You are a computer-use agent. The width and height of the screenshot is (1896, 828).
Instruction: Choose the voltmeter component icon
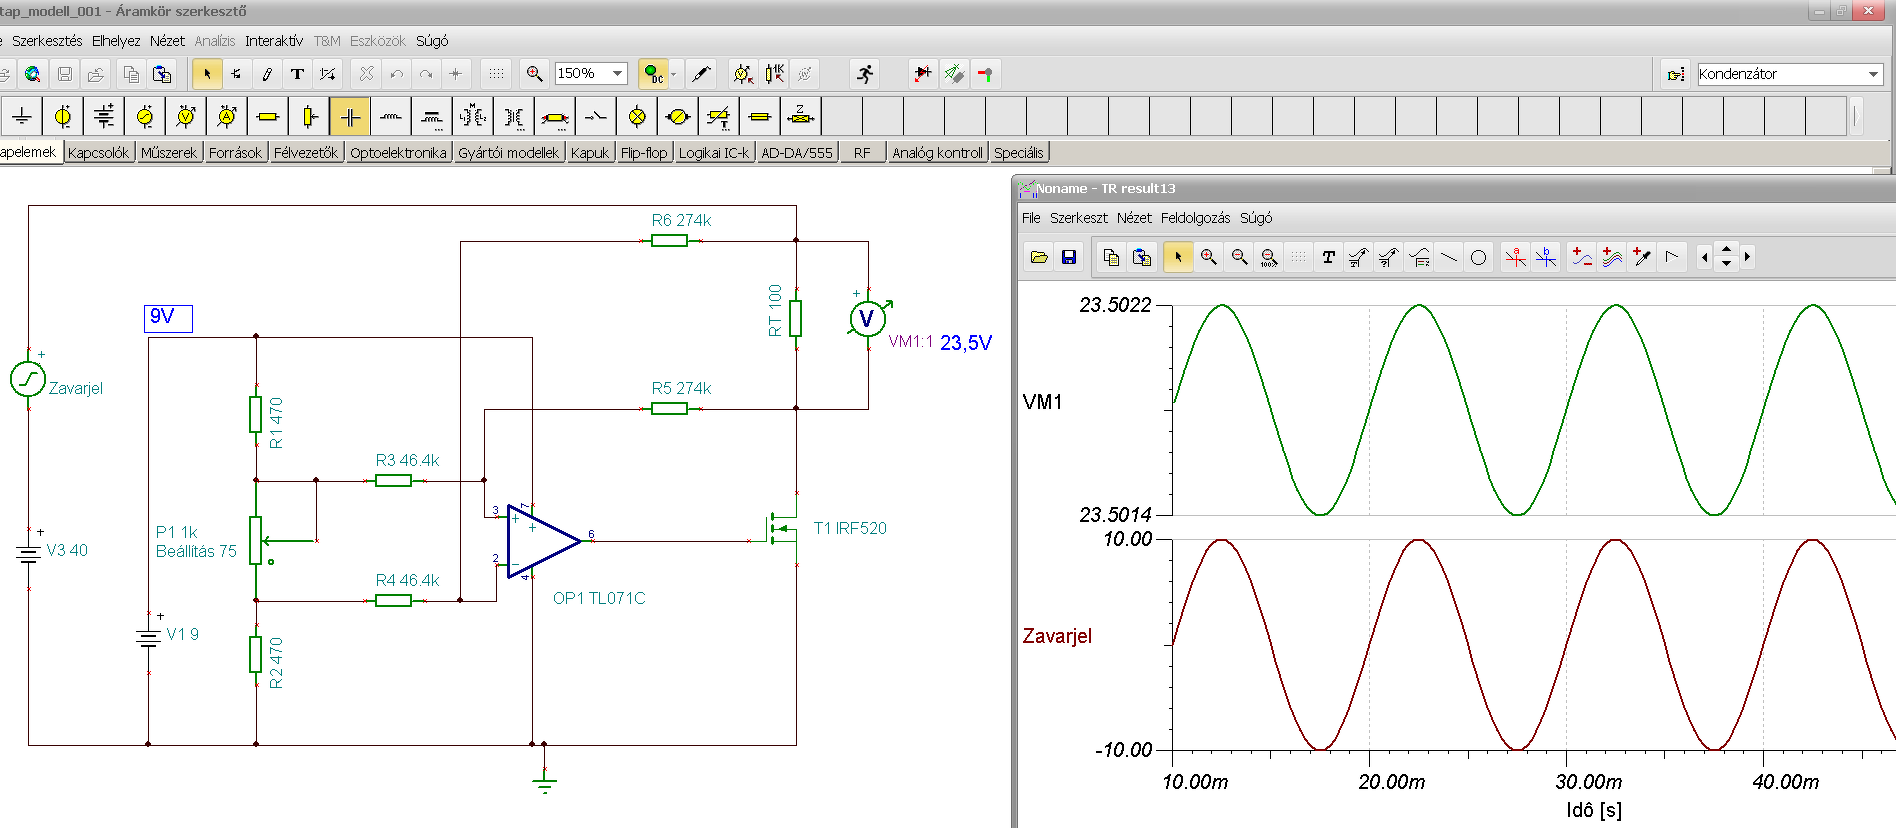pyautogui.click(x=186, y=117)
